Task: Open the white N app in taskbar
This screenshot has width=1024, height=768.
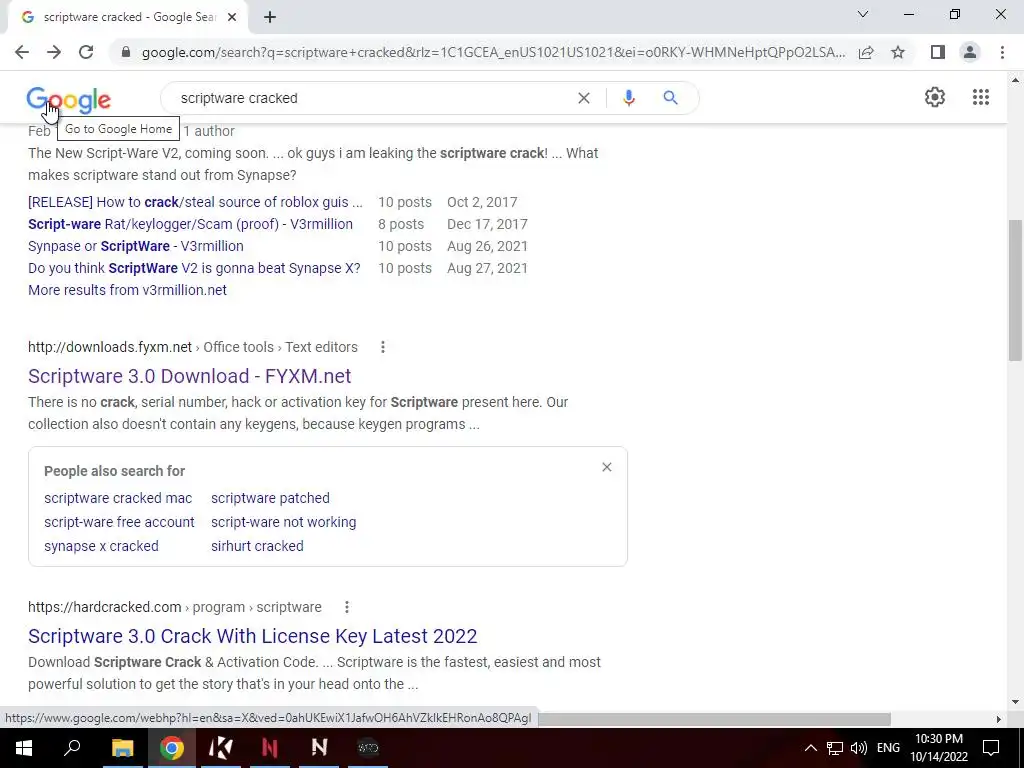Action: pyautogui.click(x=319, y=748)
